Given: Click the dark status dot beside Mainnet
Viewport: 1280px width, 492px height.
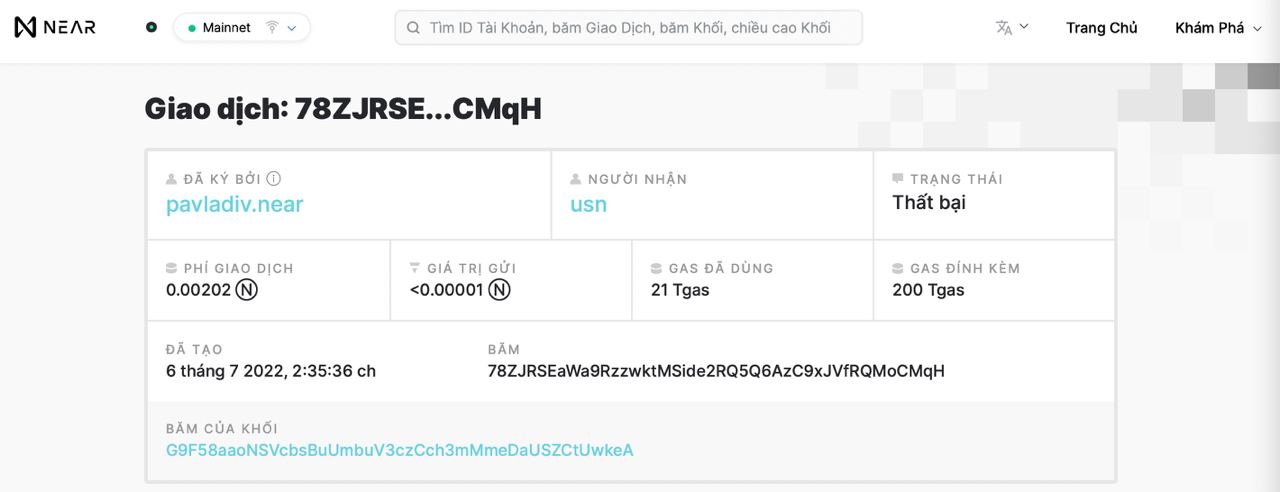Looking at the screenshot, I should click(151, 28).
